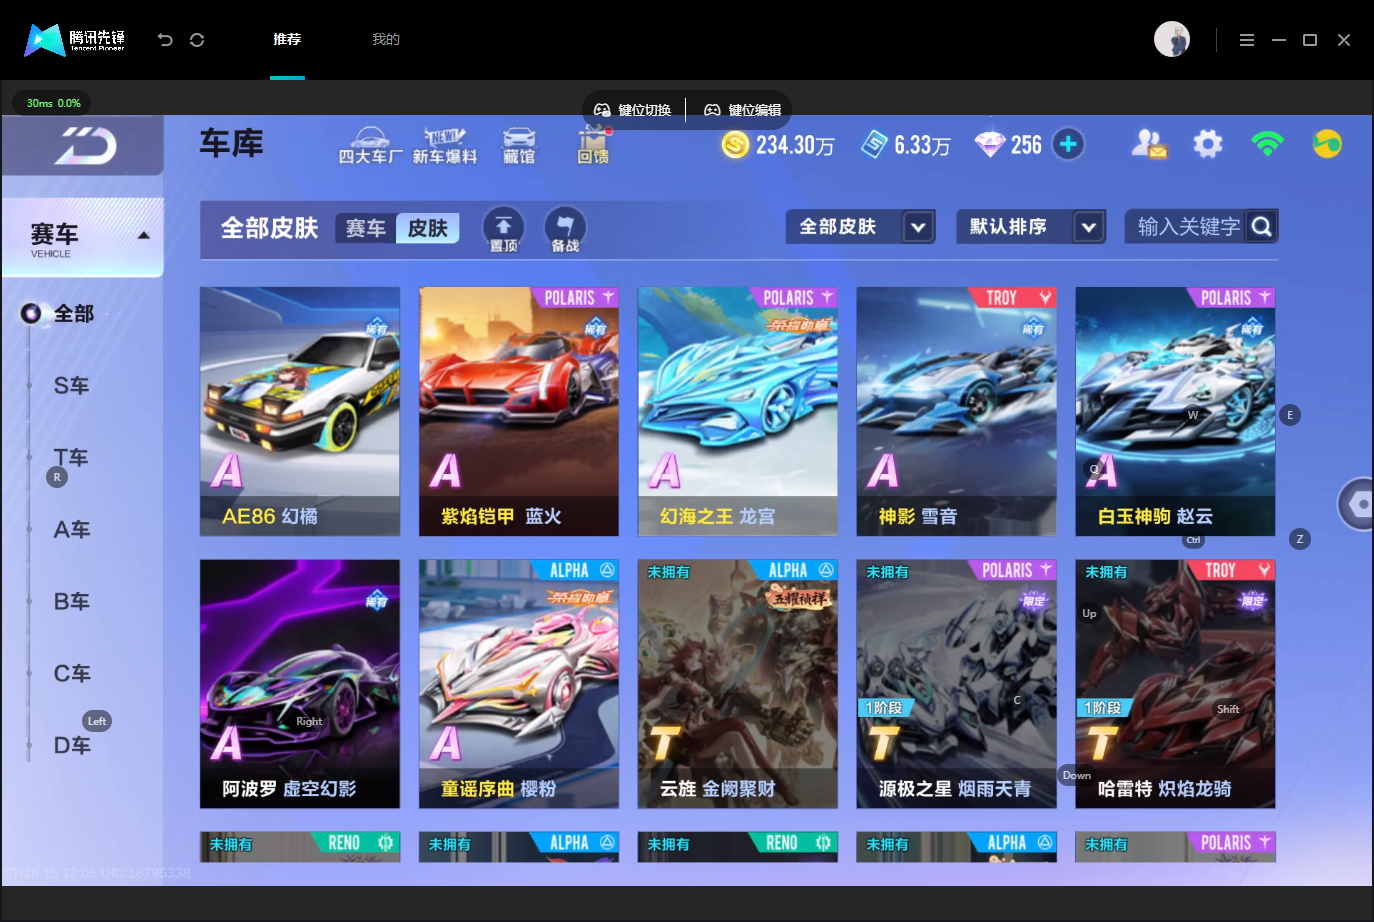Open 云旌 金阙聚财 skin card
Viewport: 1374px width, 922px height.
click(738, 684)
